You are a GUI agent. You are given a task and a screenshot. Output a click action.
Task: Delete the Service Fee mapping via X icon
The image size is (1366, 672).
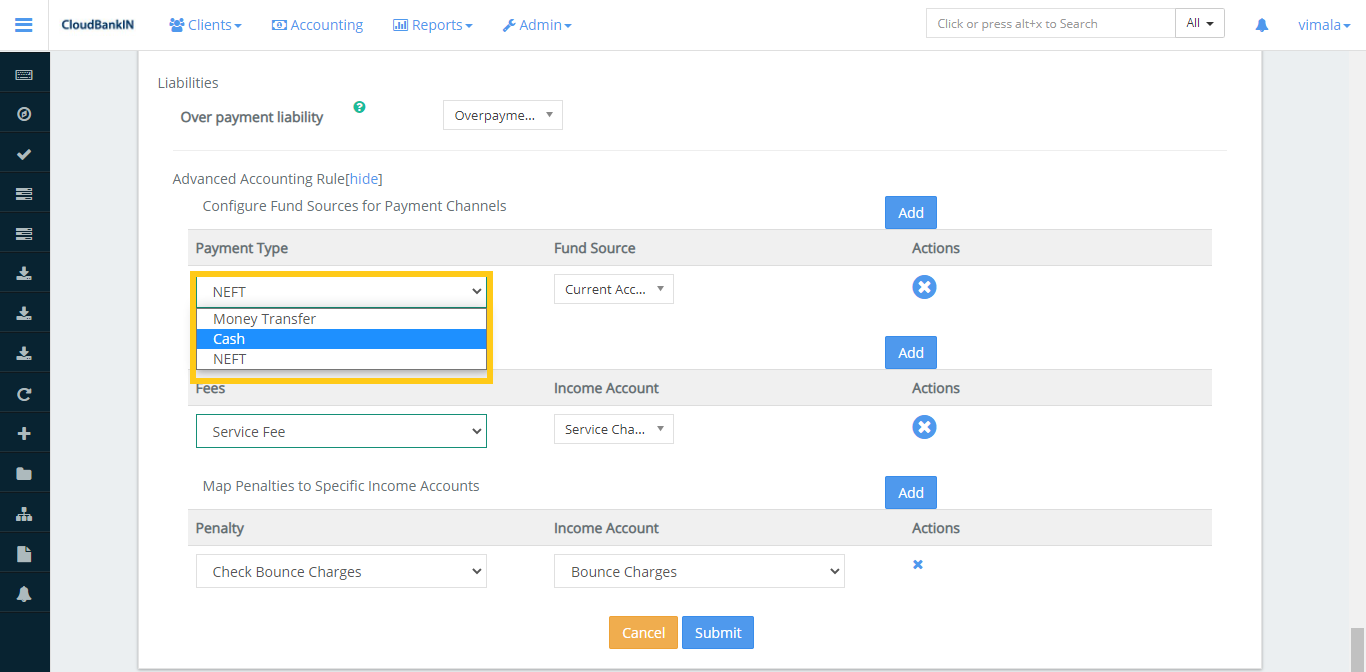click(924, 427)
